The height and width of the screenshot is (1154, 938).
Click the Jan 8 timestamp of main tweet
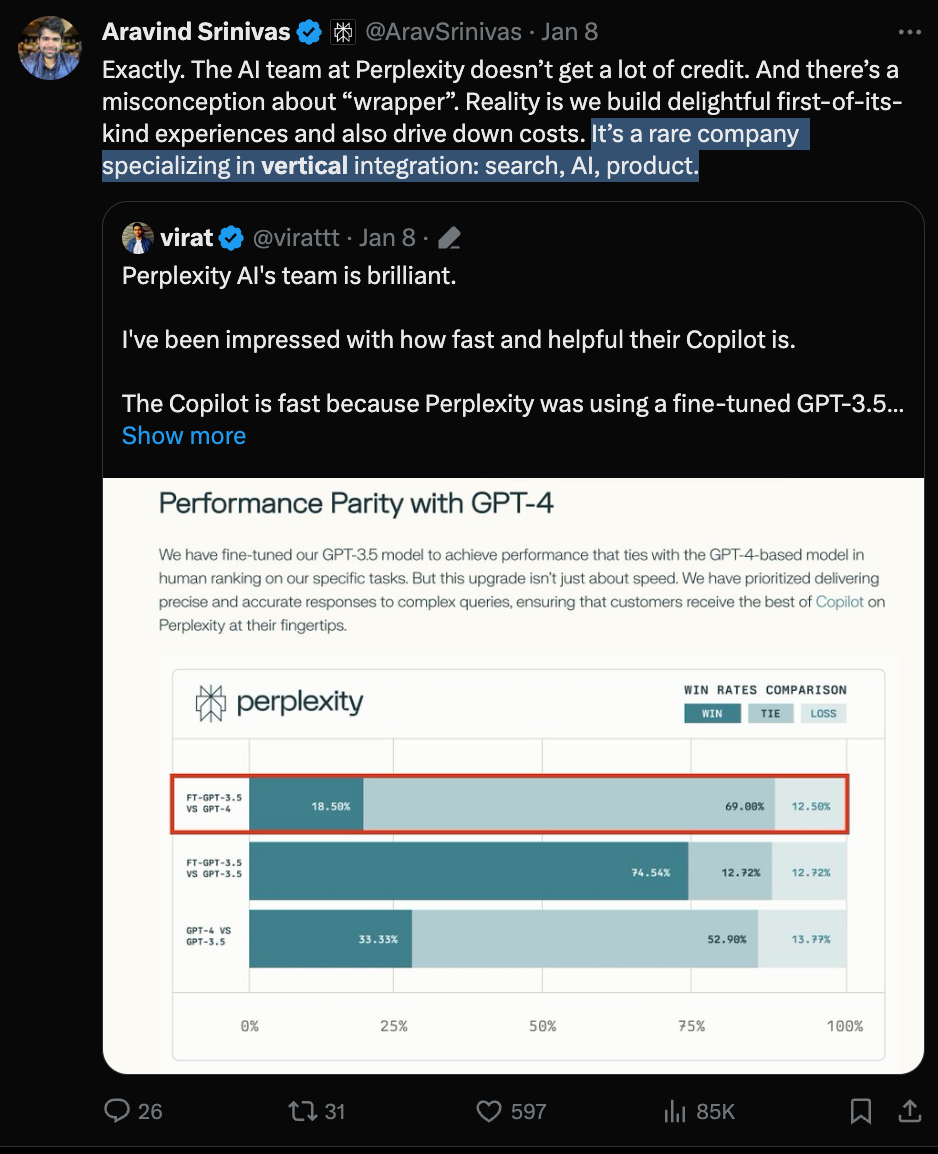569,32
